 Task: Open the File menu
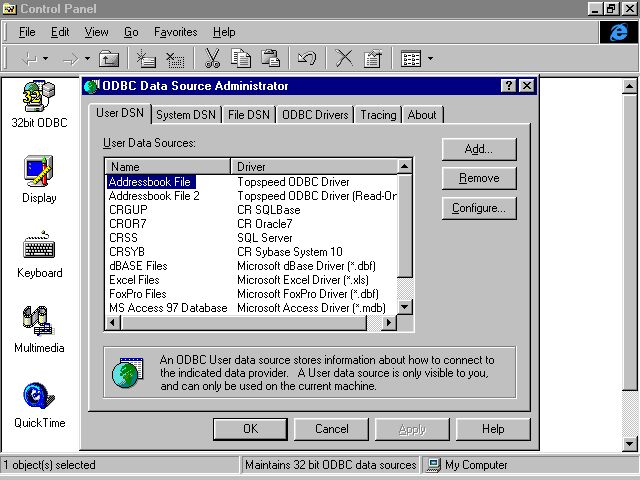point(27,32)
